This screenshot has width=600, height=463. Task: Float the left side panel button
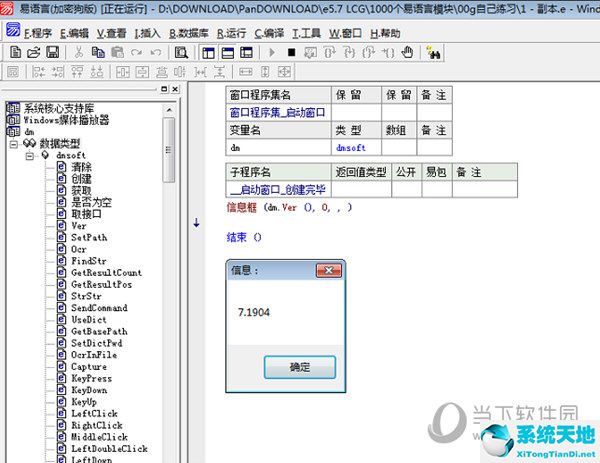(164, 89)
